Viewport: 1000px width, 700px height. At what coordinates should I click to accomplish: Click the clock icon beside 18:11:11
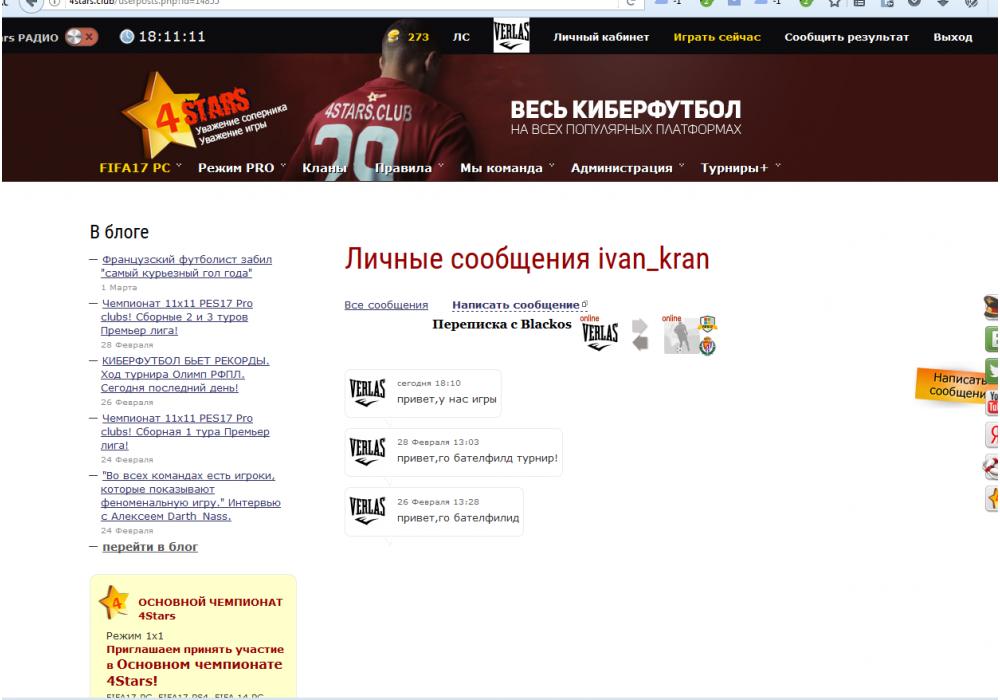(x=126, y=36)
